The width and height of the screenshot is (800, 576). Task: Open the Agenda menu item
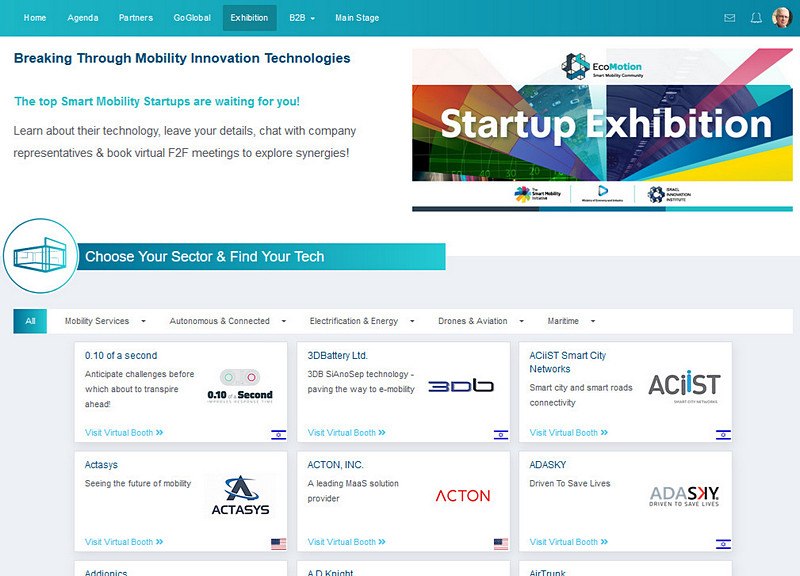coord(83,18)
